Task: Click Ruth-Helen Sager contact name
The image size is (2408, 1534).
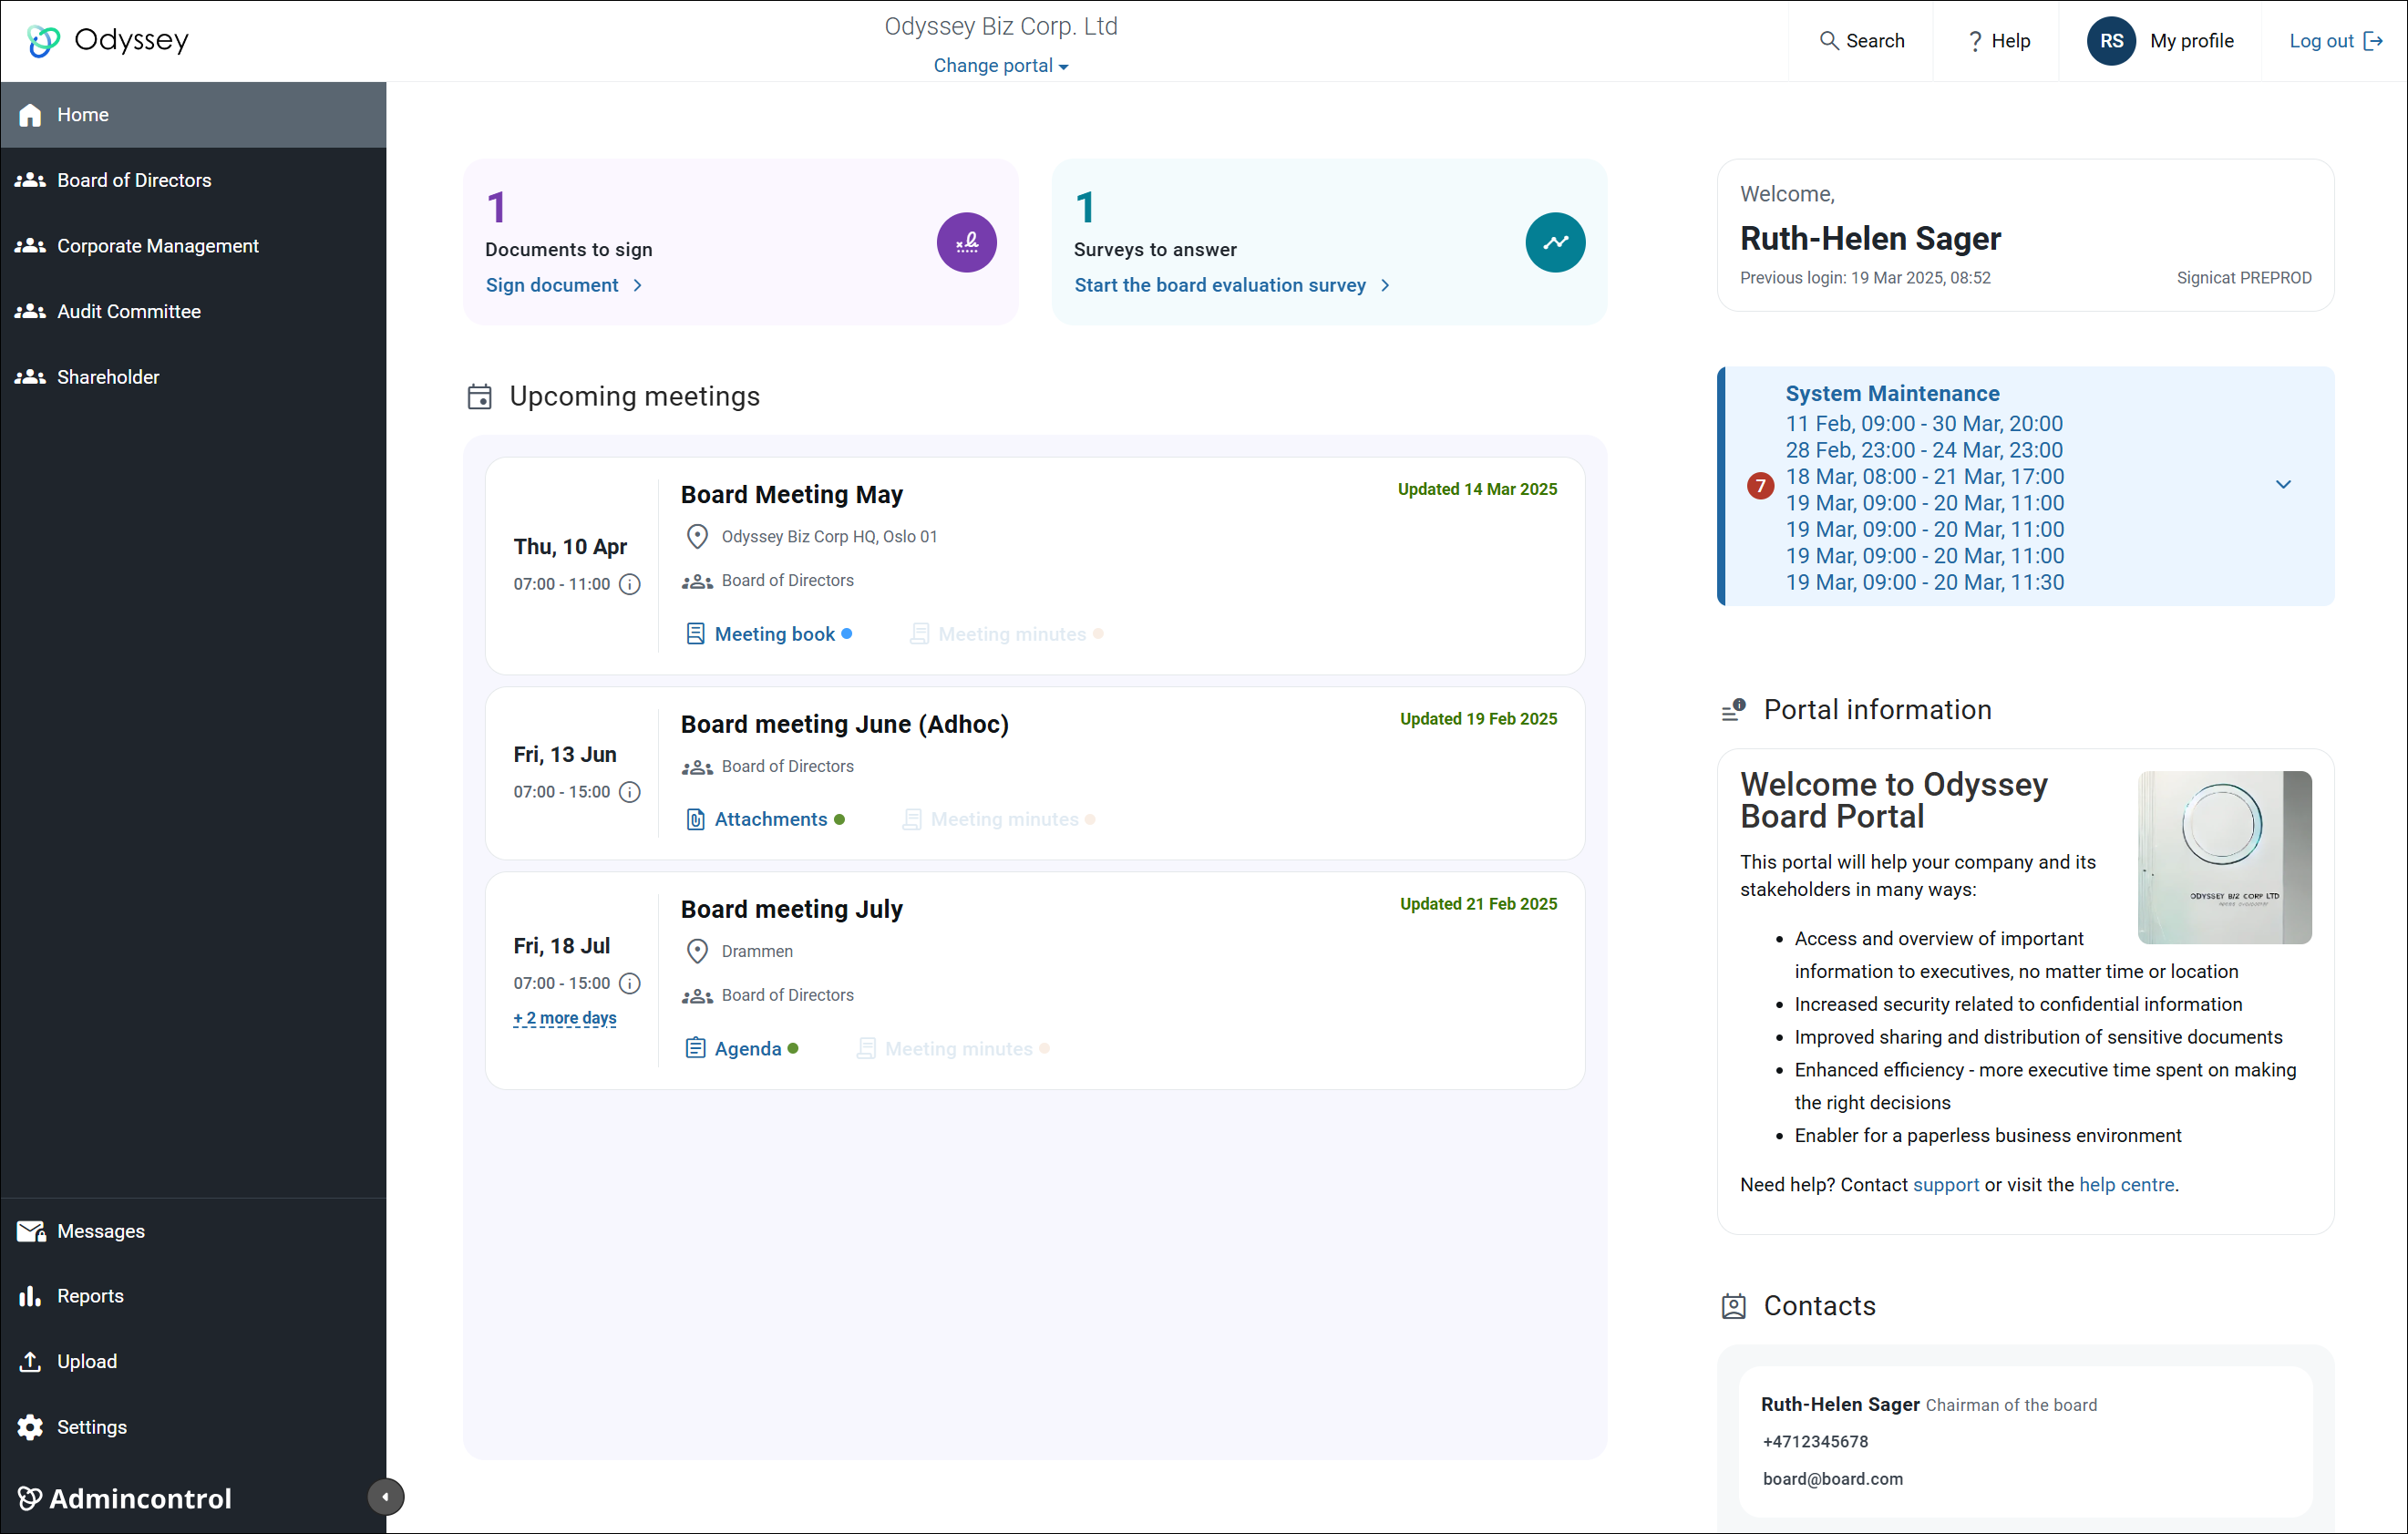Action: 1839,1404
